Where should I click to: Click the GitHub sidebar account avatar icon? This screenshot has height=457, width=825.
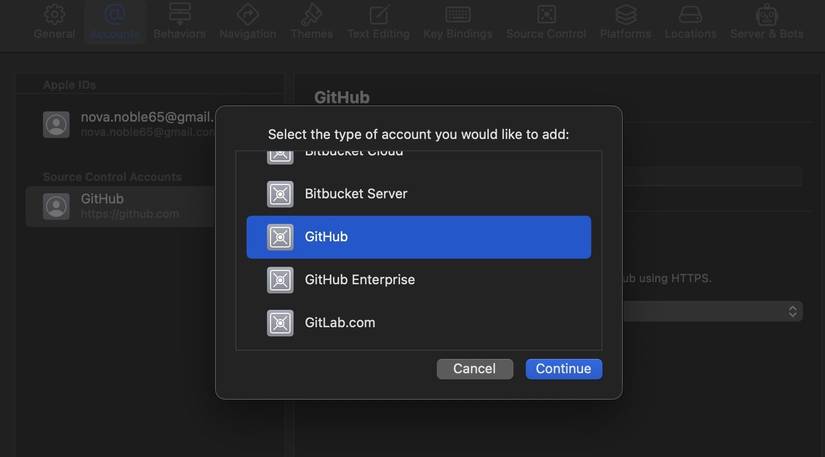[56, 206]
